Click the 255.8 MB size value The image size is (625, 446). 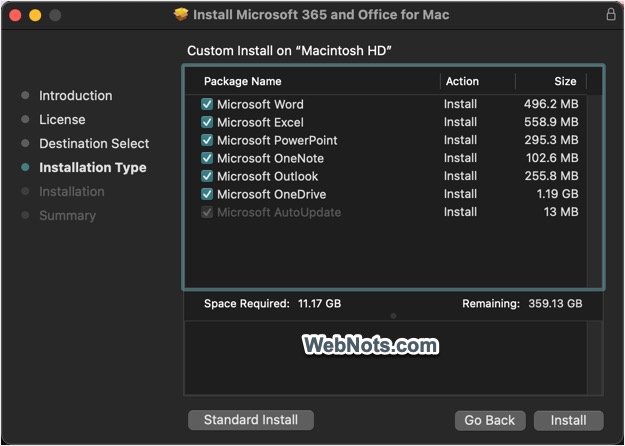pyautogui.click(x=551, y=176)
